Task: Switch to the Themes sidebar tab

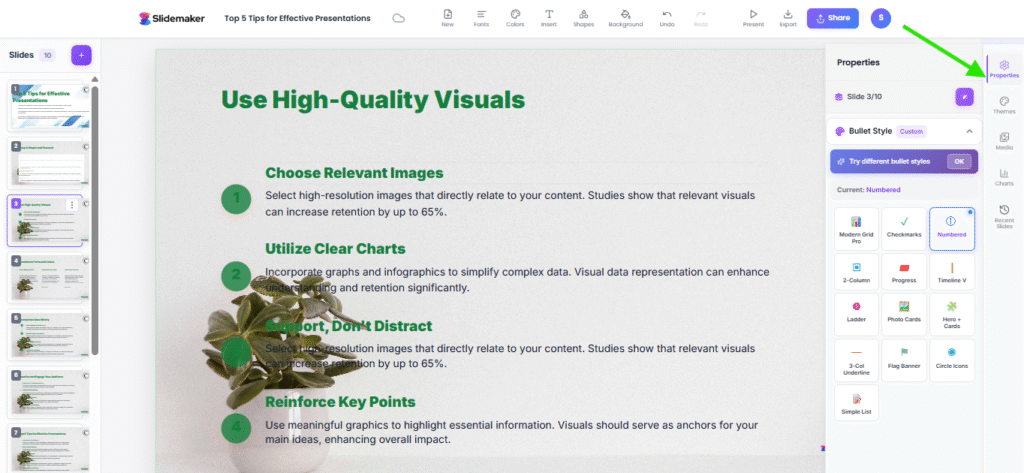Action: click(x=1004, y=104)
